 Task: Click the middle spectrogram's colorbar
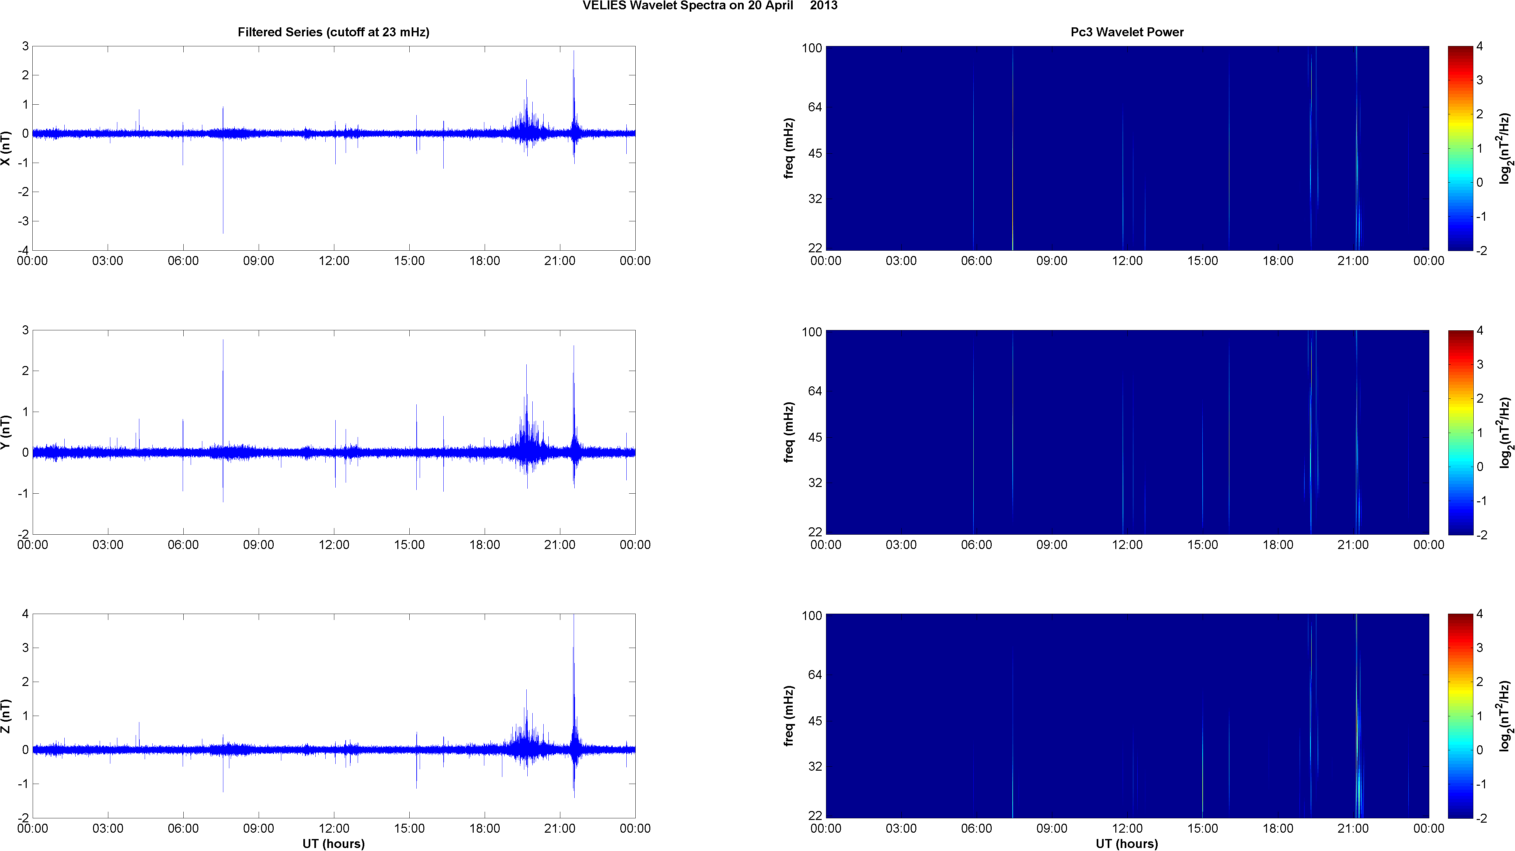[1460, 432]
